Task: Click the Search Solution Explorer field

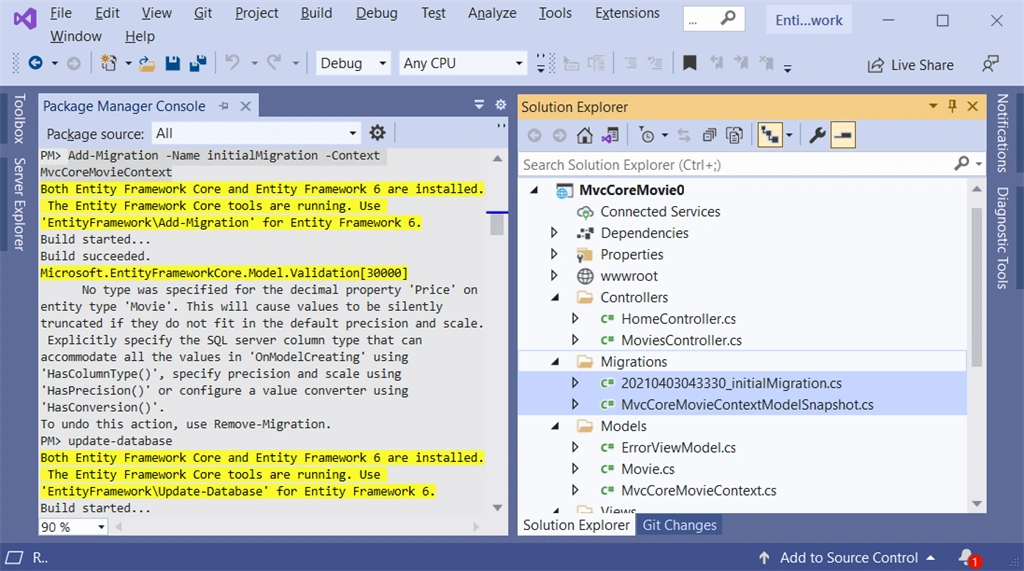Action: 737,165
